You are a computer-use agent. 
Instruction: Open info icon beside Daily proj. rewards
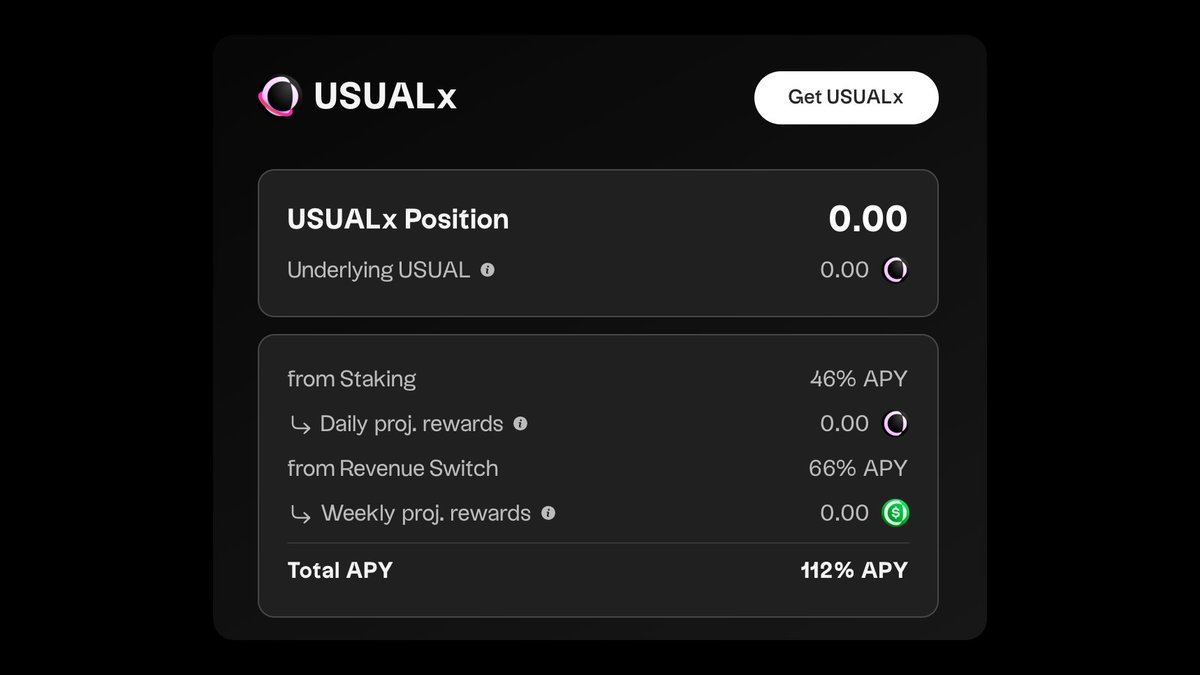[x=520, y=424]
